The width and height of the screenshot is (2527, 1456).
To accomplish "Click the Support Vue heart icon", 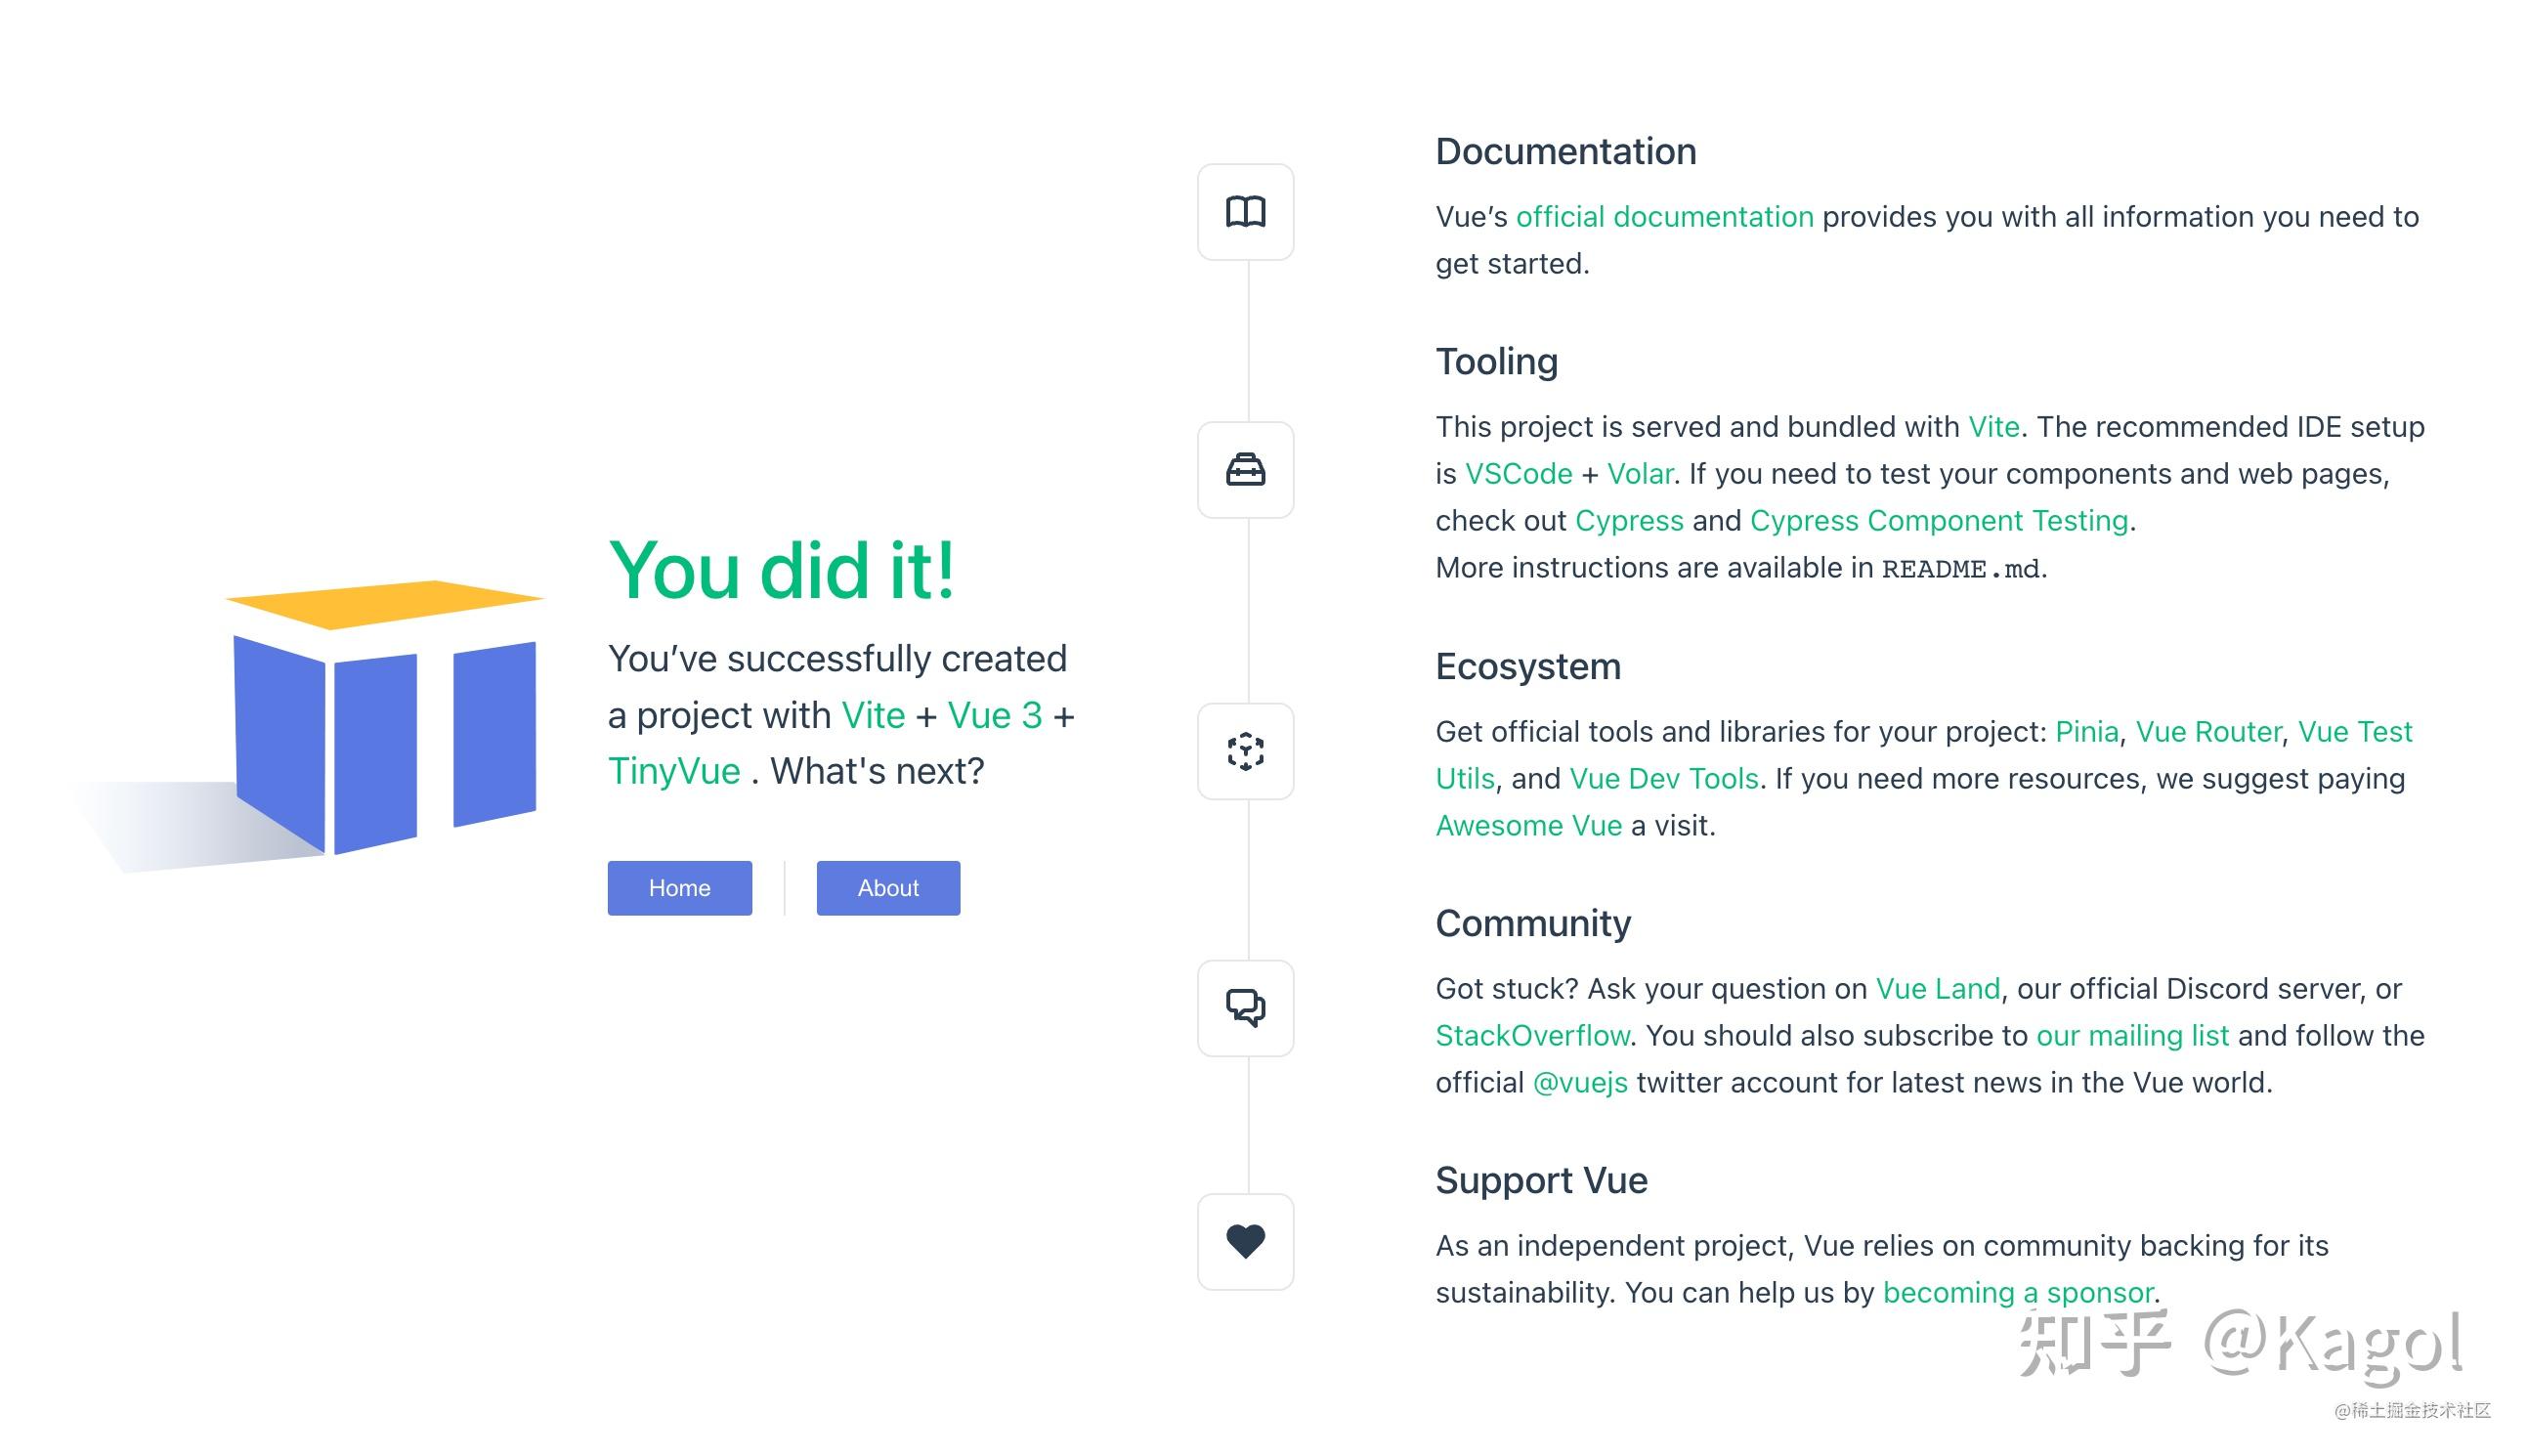I will (x=1245, y=1241).
